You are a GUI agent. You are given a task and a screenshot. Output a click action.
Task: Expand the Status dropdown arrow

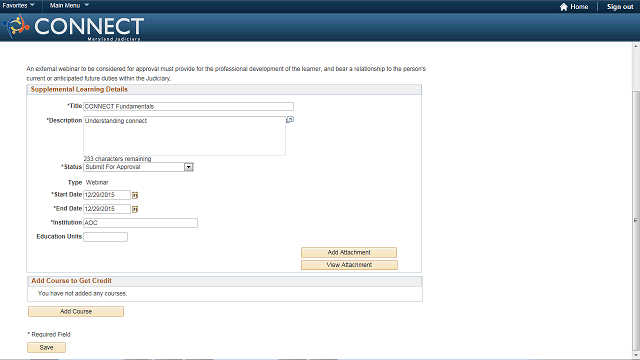point(188,167)
